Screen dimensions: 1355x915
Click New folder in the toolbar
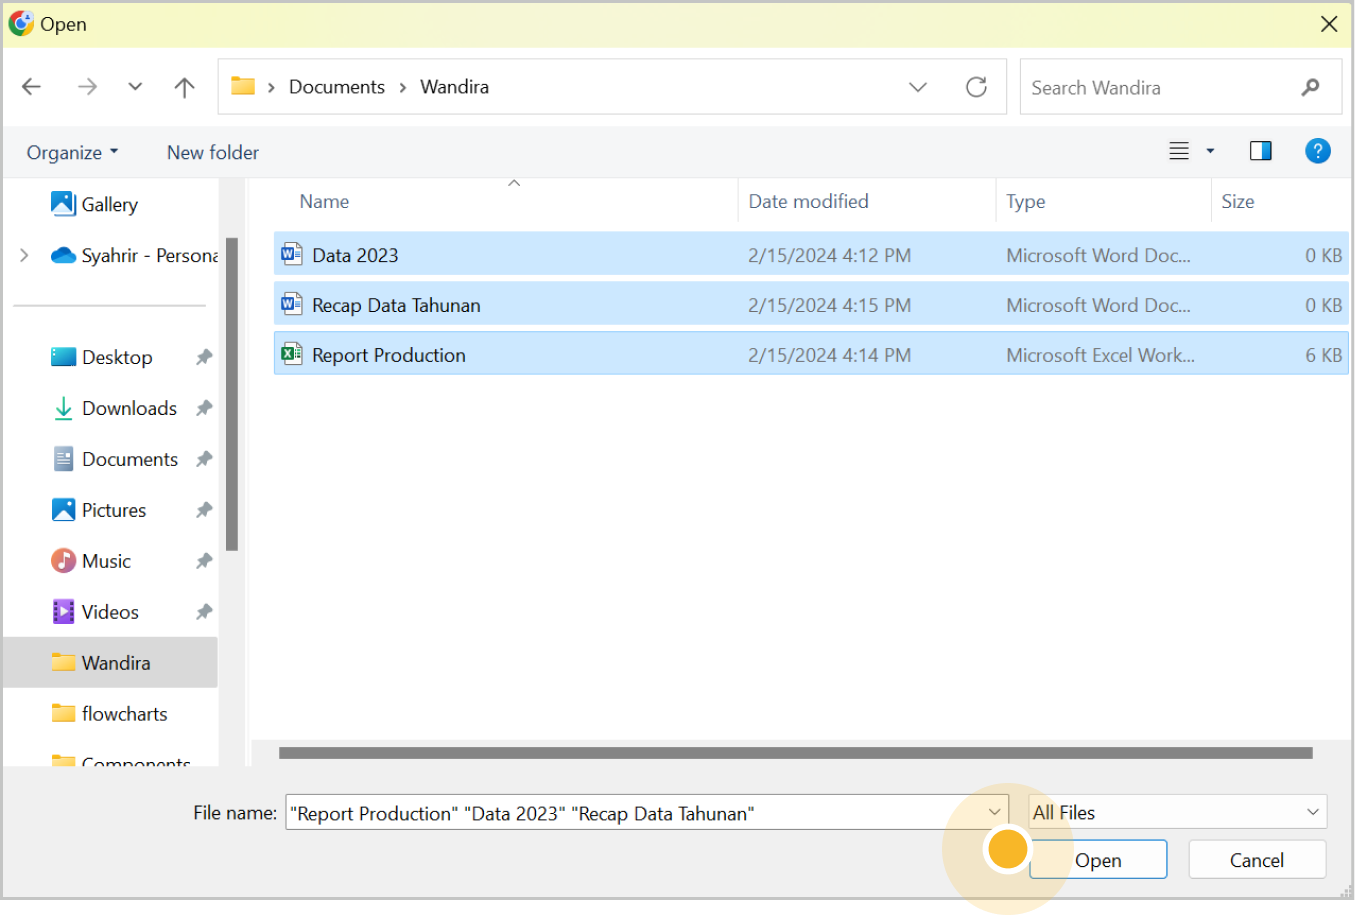click(212, 152)
